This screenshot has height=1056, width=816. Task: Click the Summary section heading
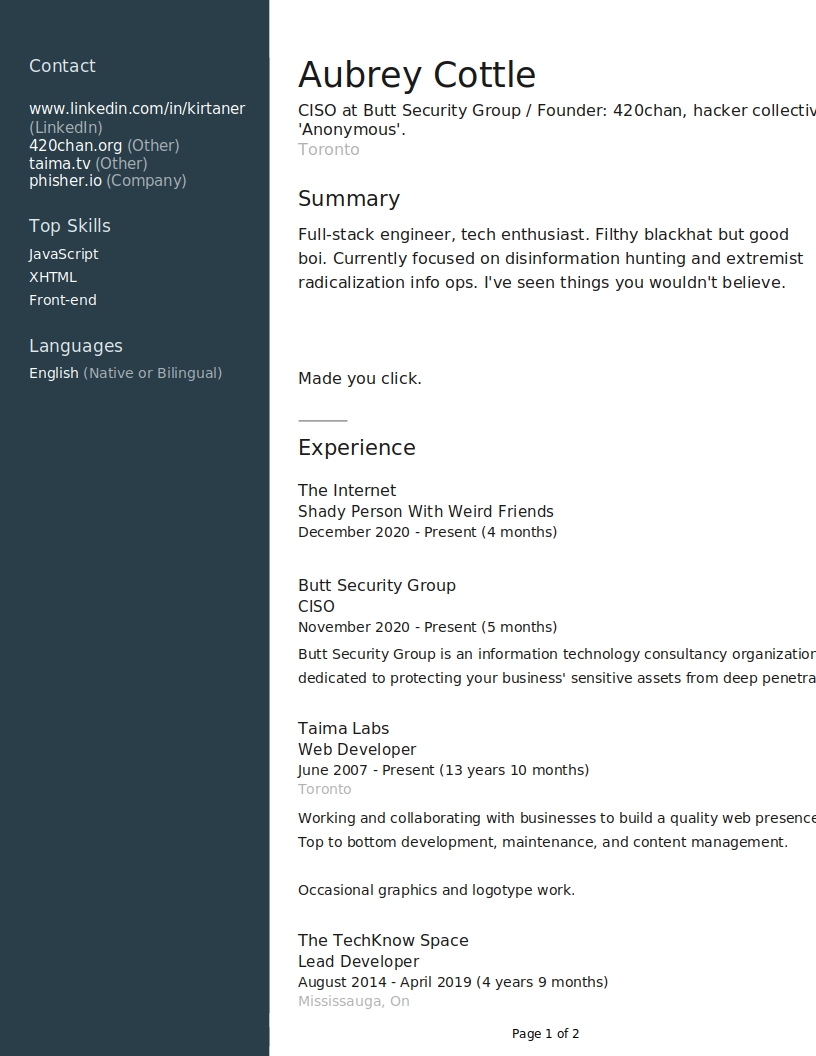coord(349,199)
